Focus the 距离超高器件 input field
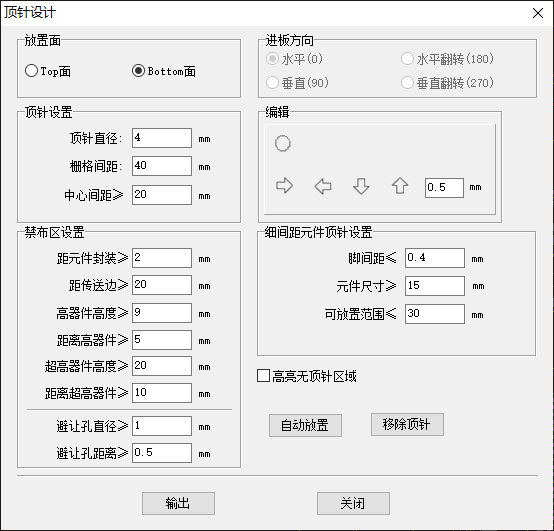This screenshot has width=554, height=531. [162, 393]
